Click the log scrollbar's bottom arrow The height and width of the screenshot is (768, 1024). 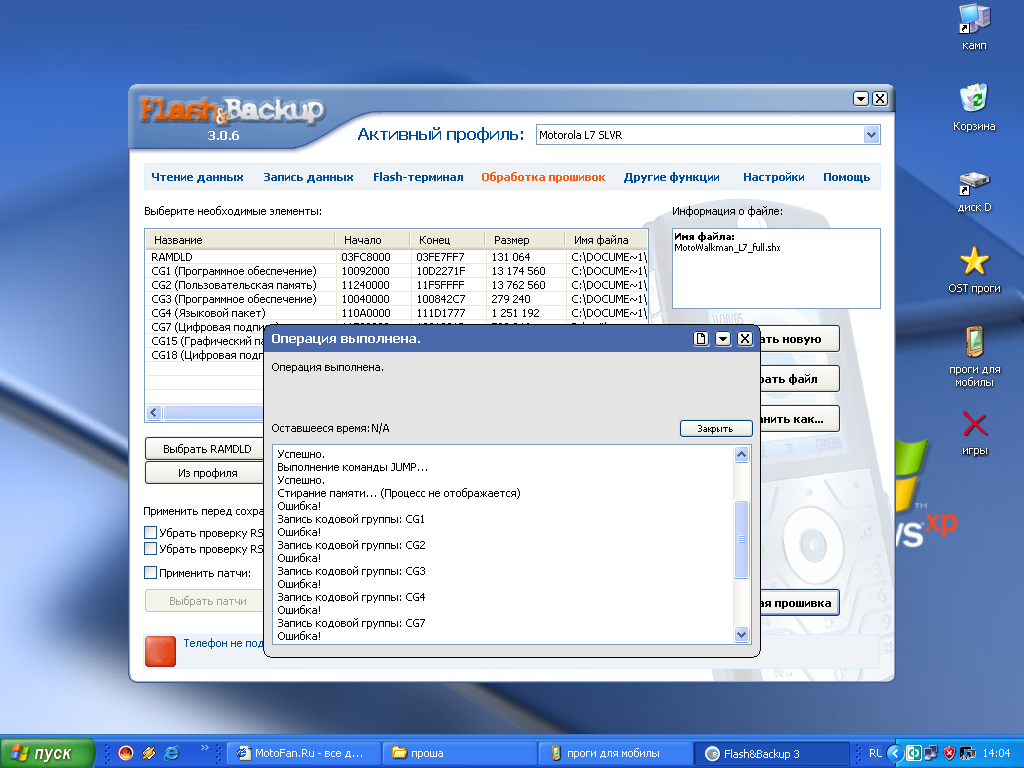(741, 634)
